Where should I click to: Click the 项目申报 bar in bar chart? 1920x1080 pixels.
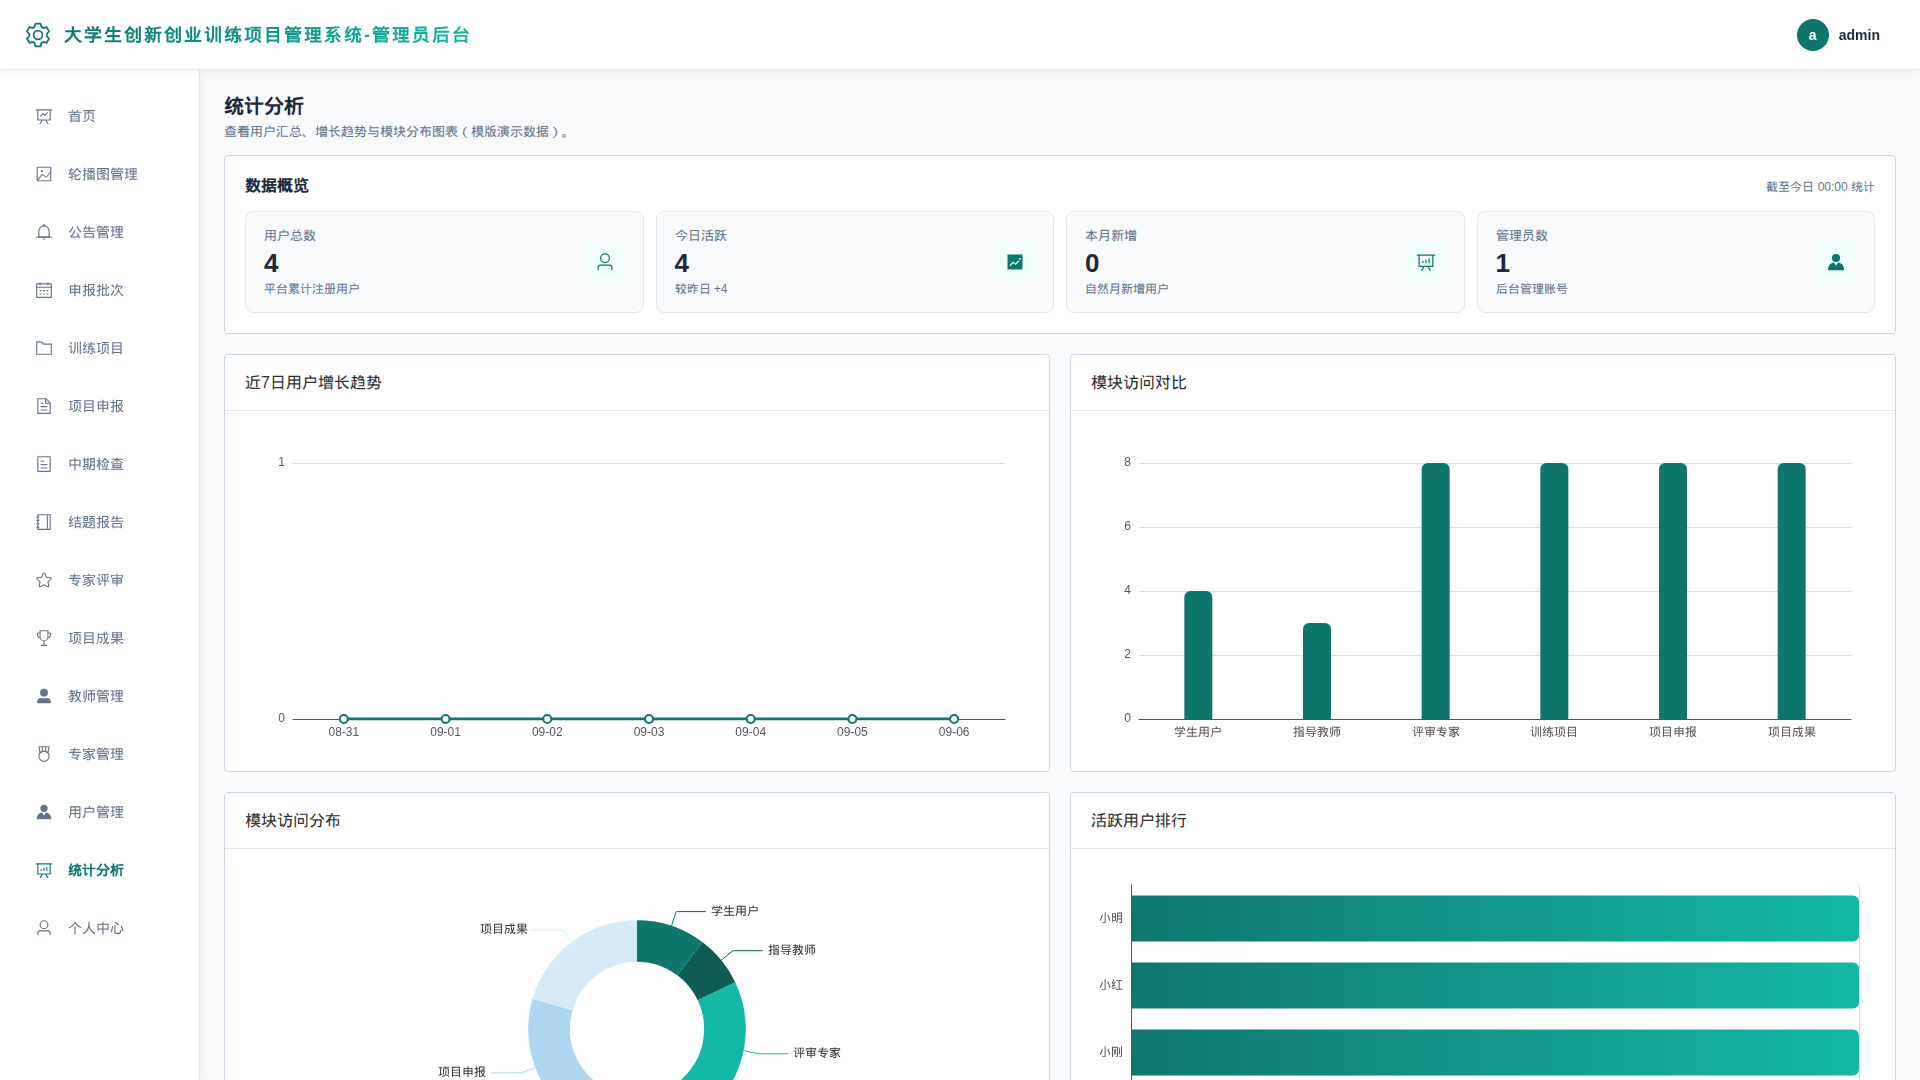click(1673, 591)
